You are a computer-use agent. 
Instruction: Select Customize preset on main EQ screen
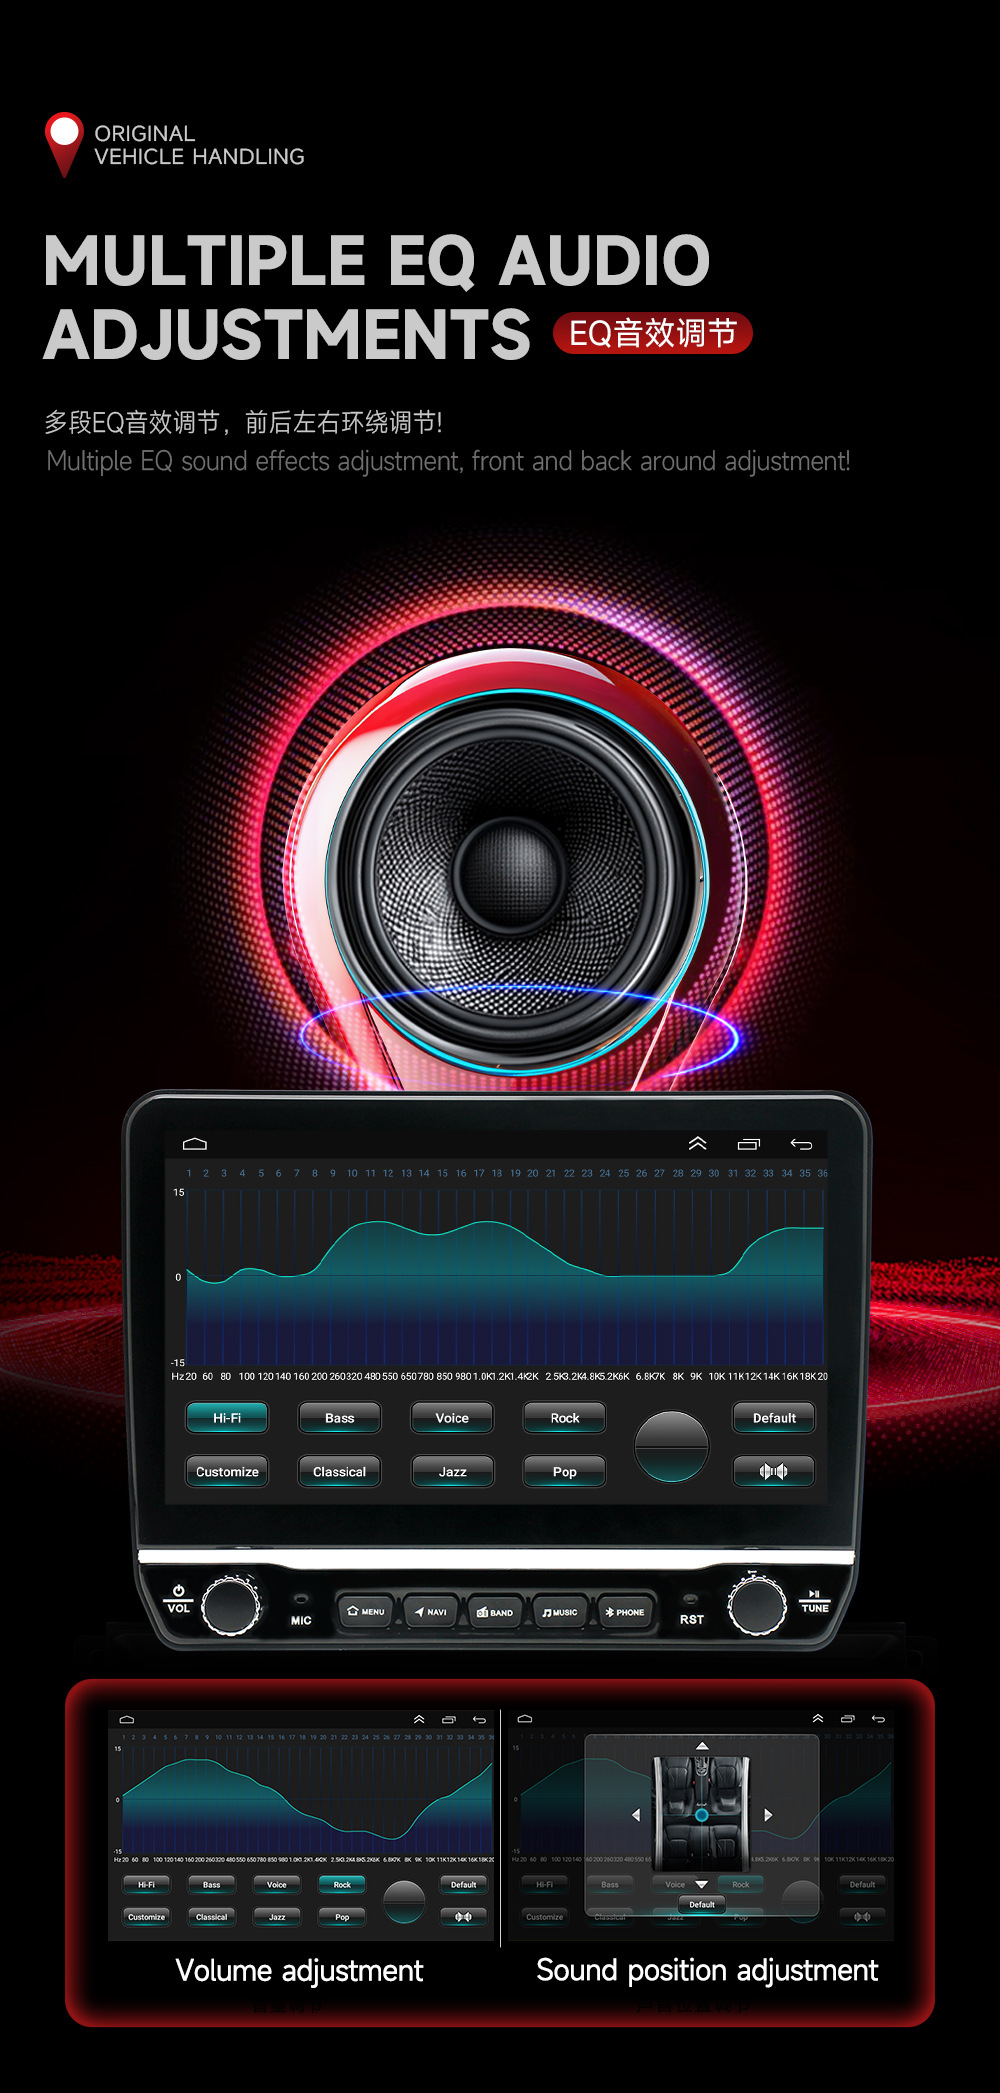[x=227, y=1472]
